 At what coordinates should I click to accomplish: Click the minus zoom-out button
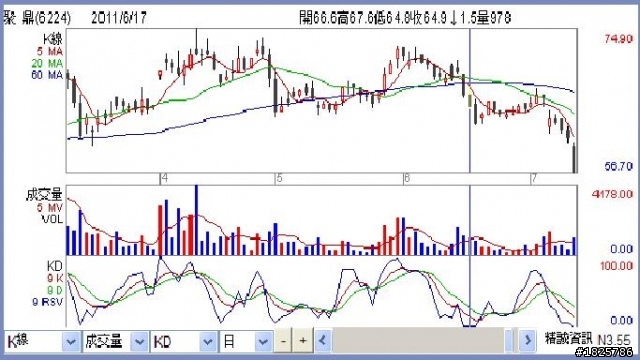coord(283,341)
